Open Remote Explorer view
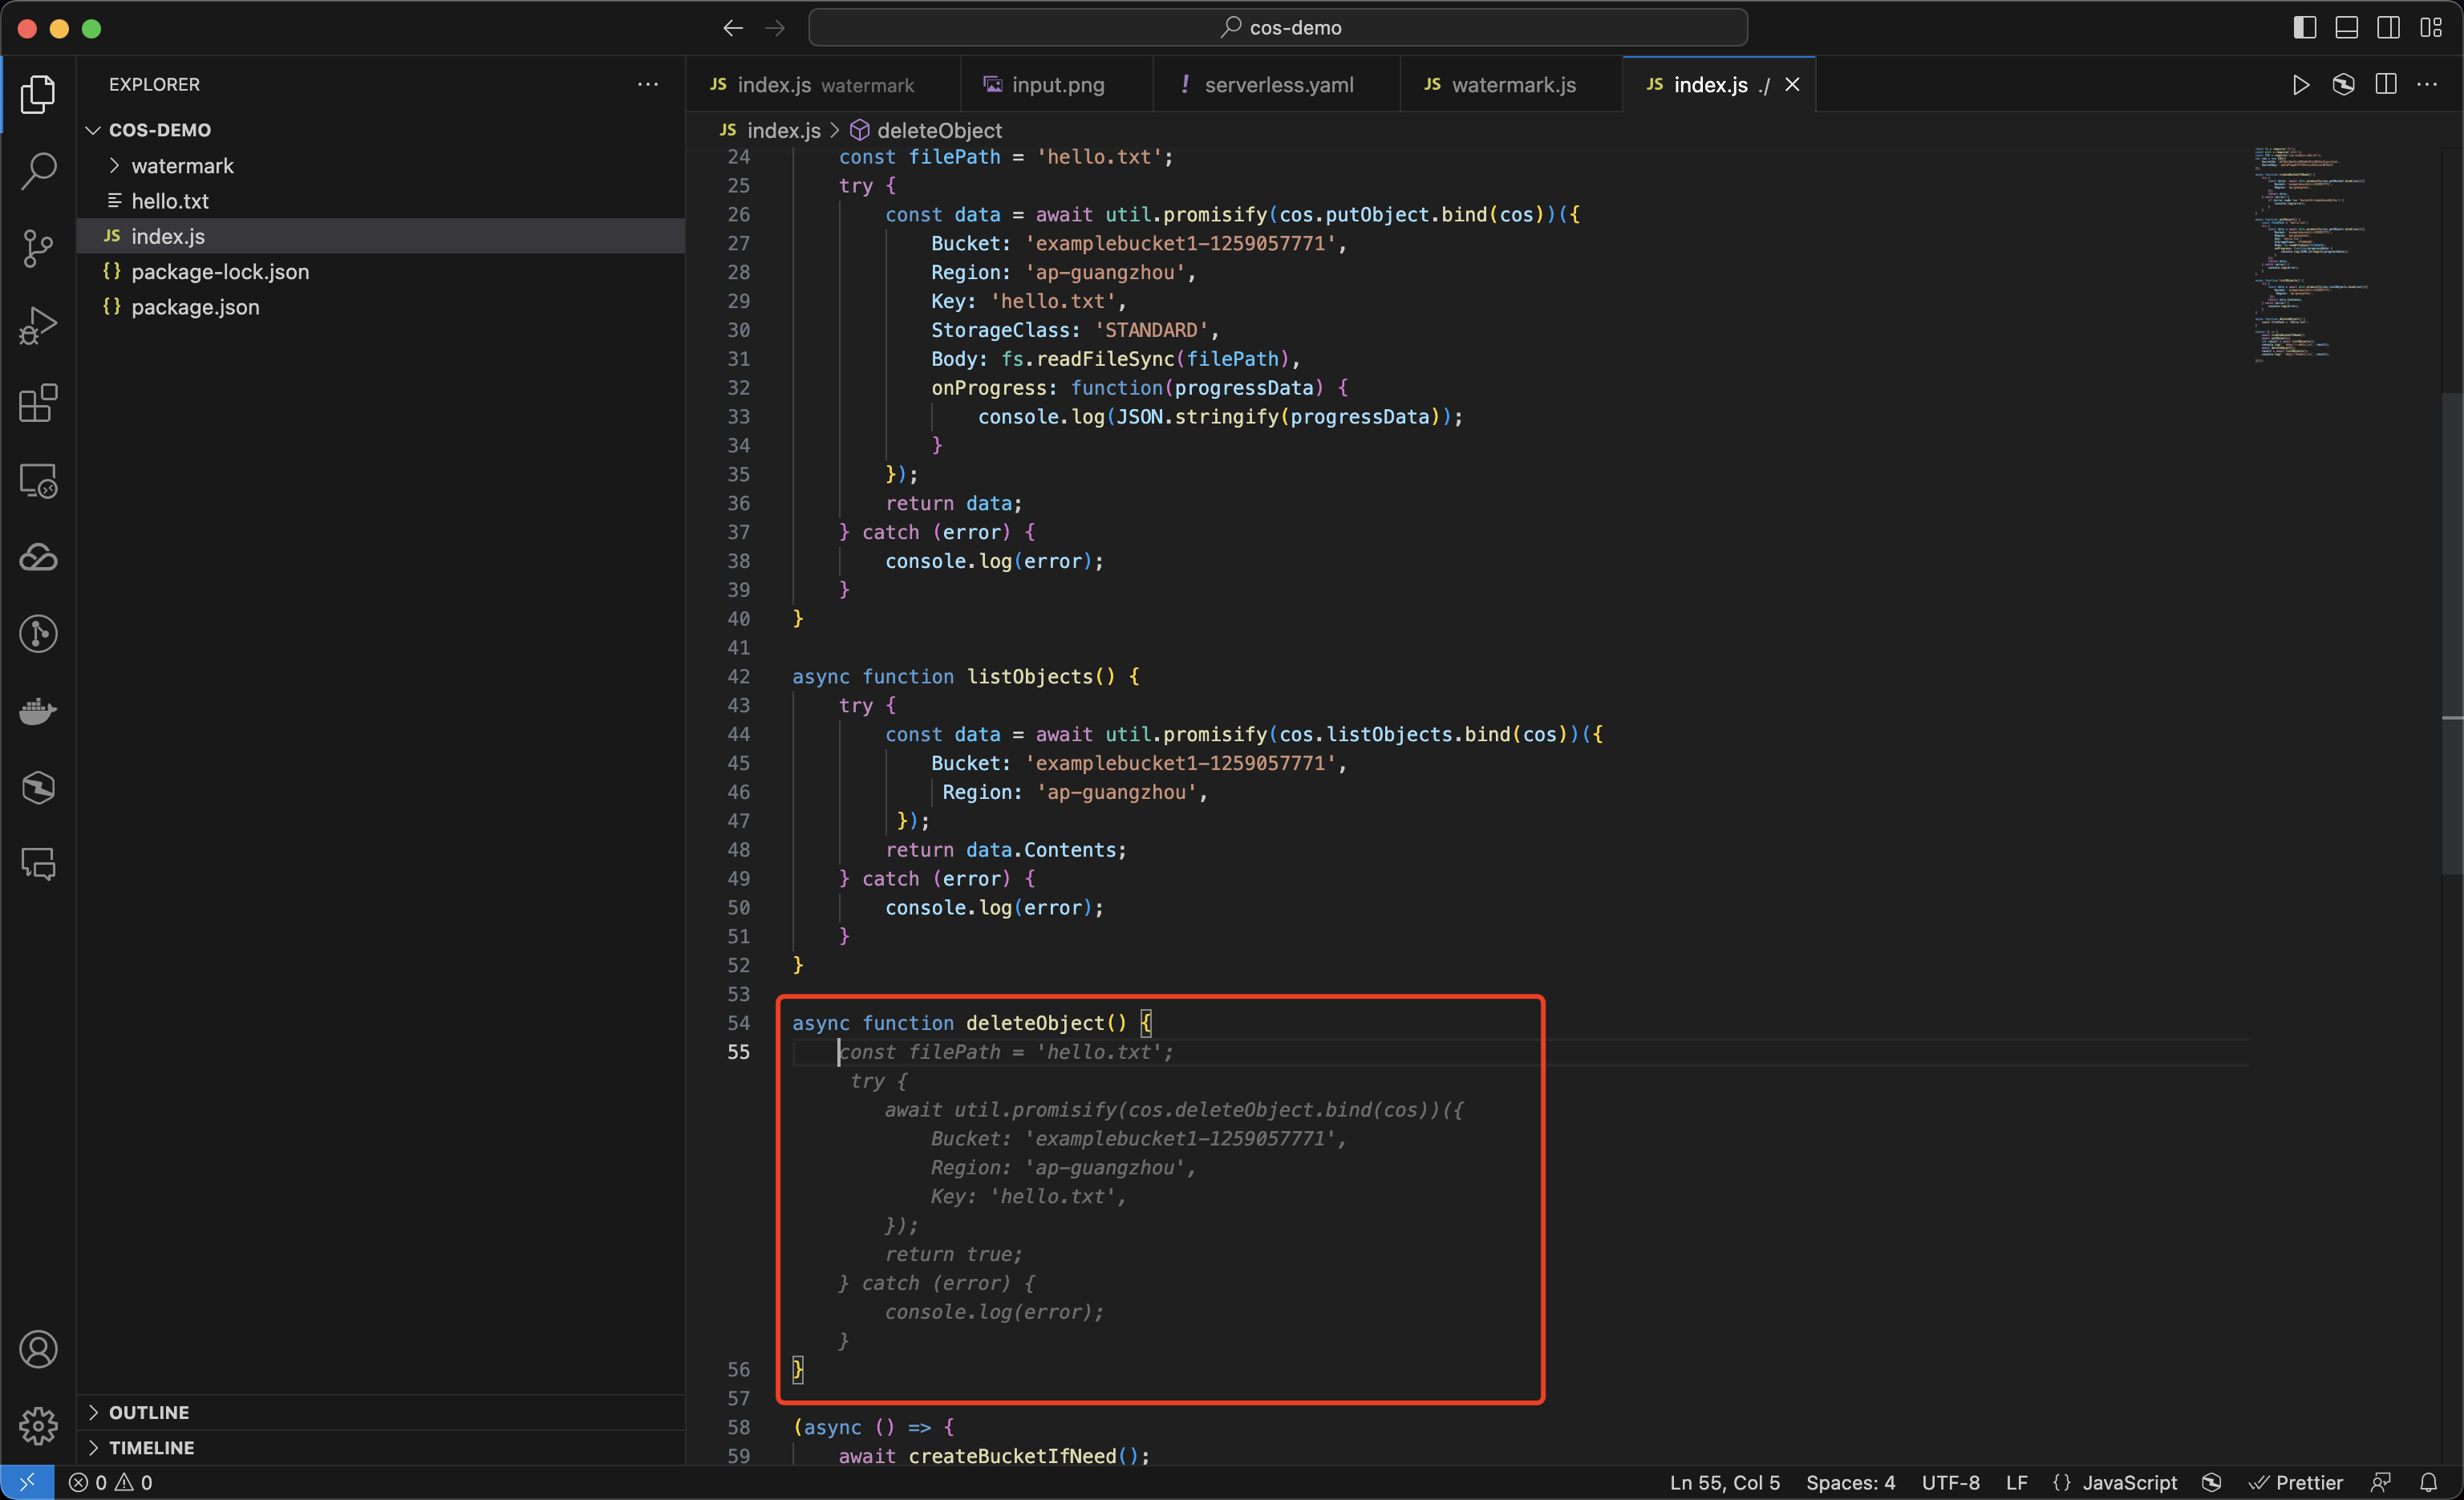 tap(38, 481)
